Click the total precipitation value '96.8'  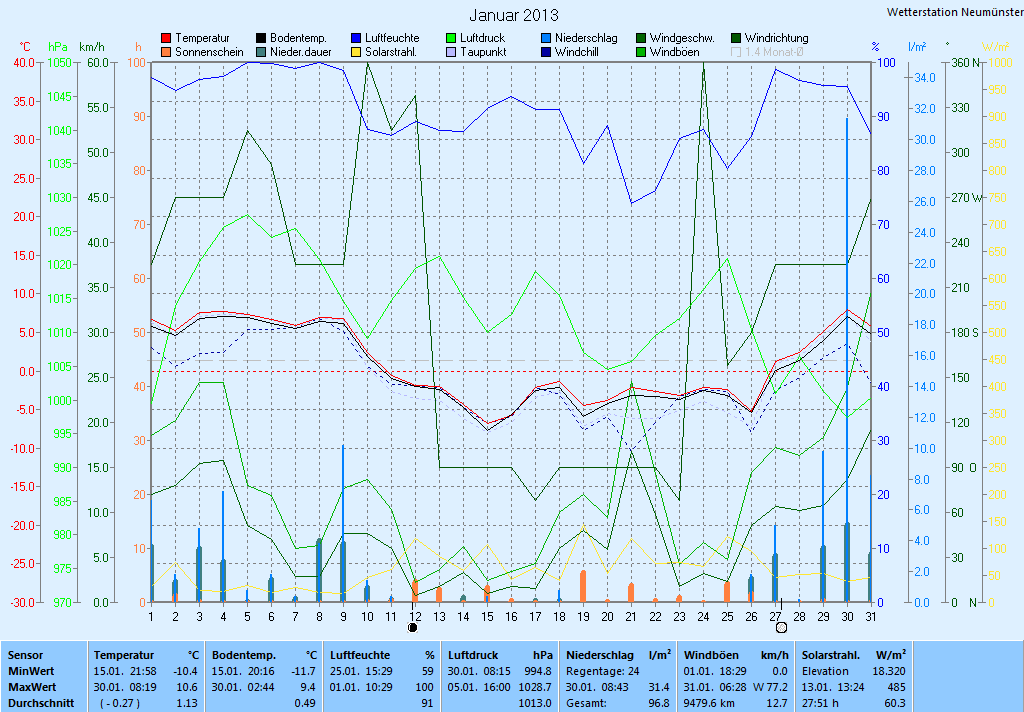click(659, 704)
